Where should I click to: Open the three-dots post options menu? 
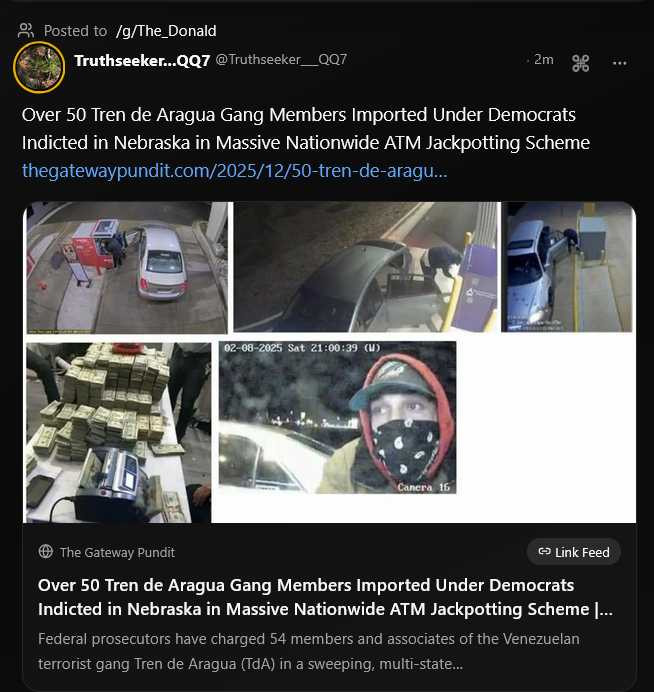coord(619,63)
